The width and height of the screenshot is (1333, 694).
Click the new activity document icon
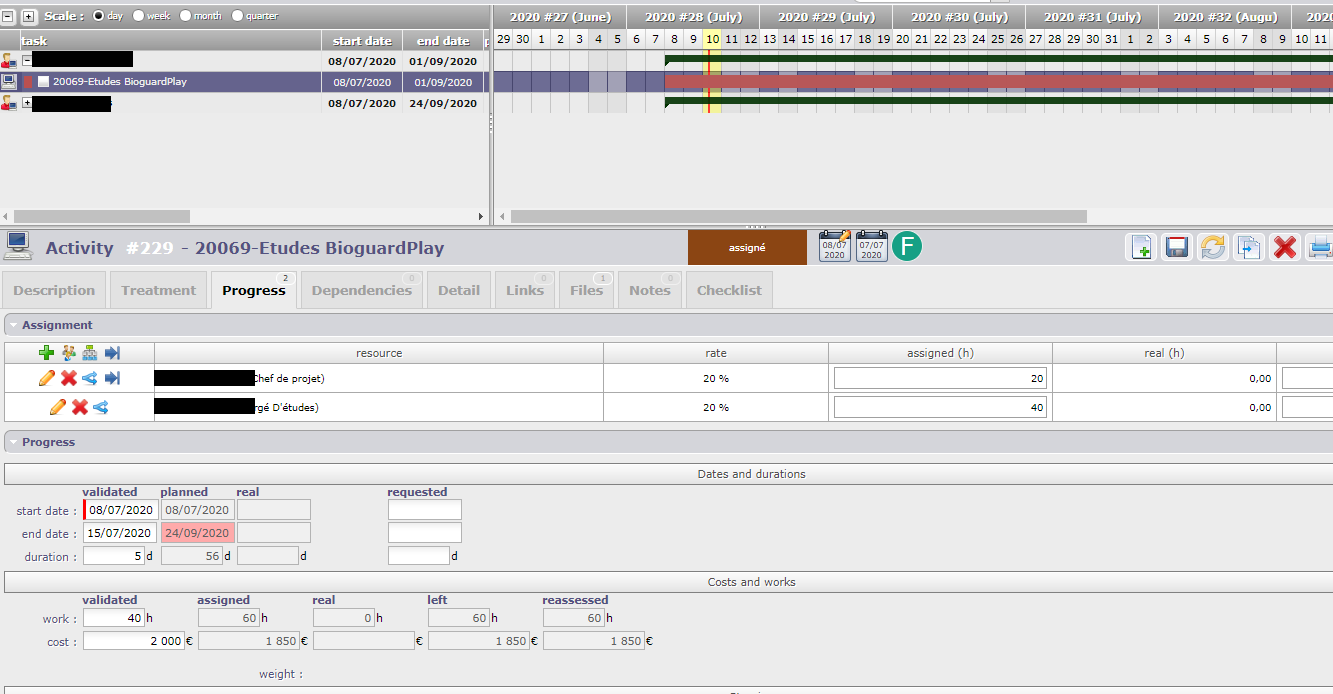(1141, 247)
